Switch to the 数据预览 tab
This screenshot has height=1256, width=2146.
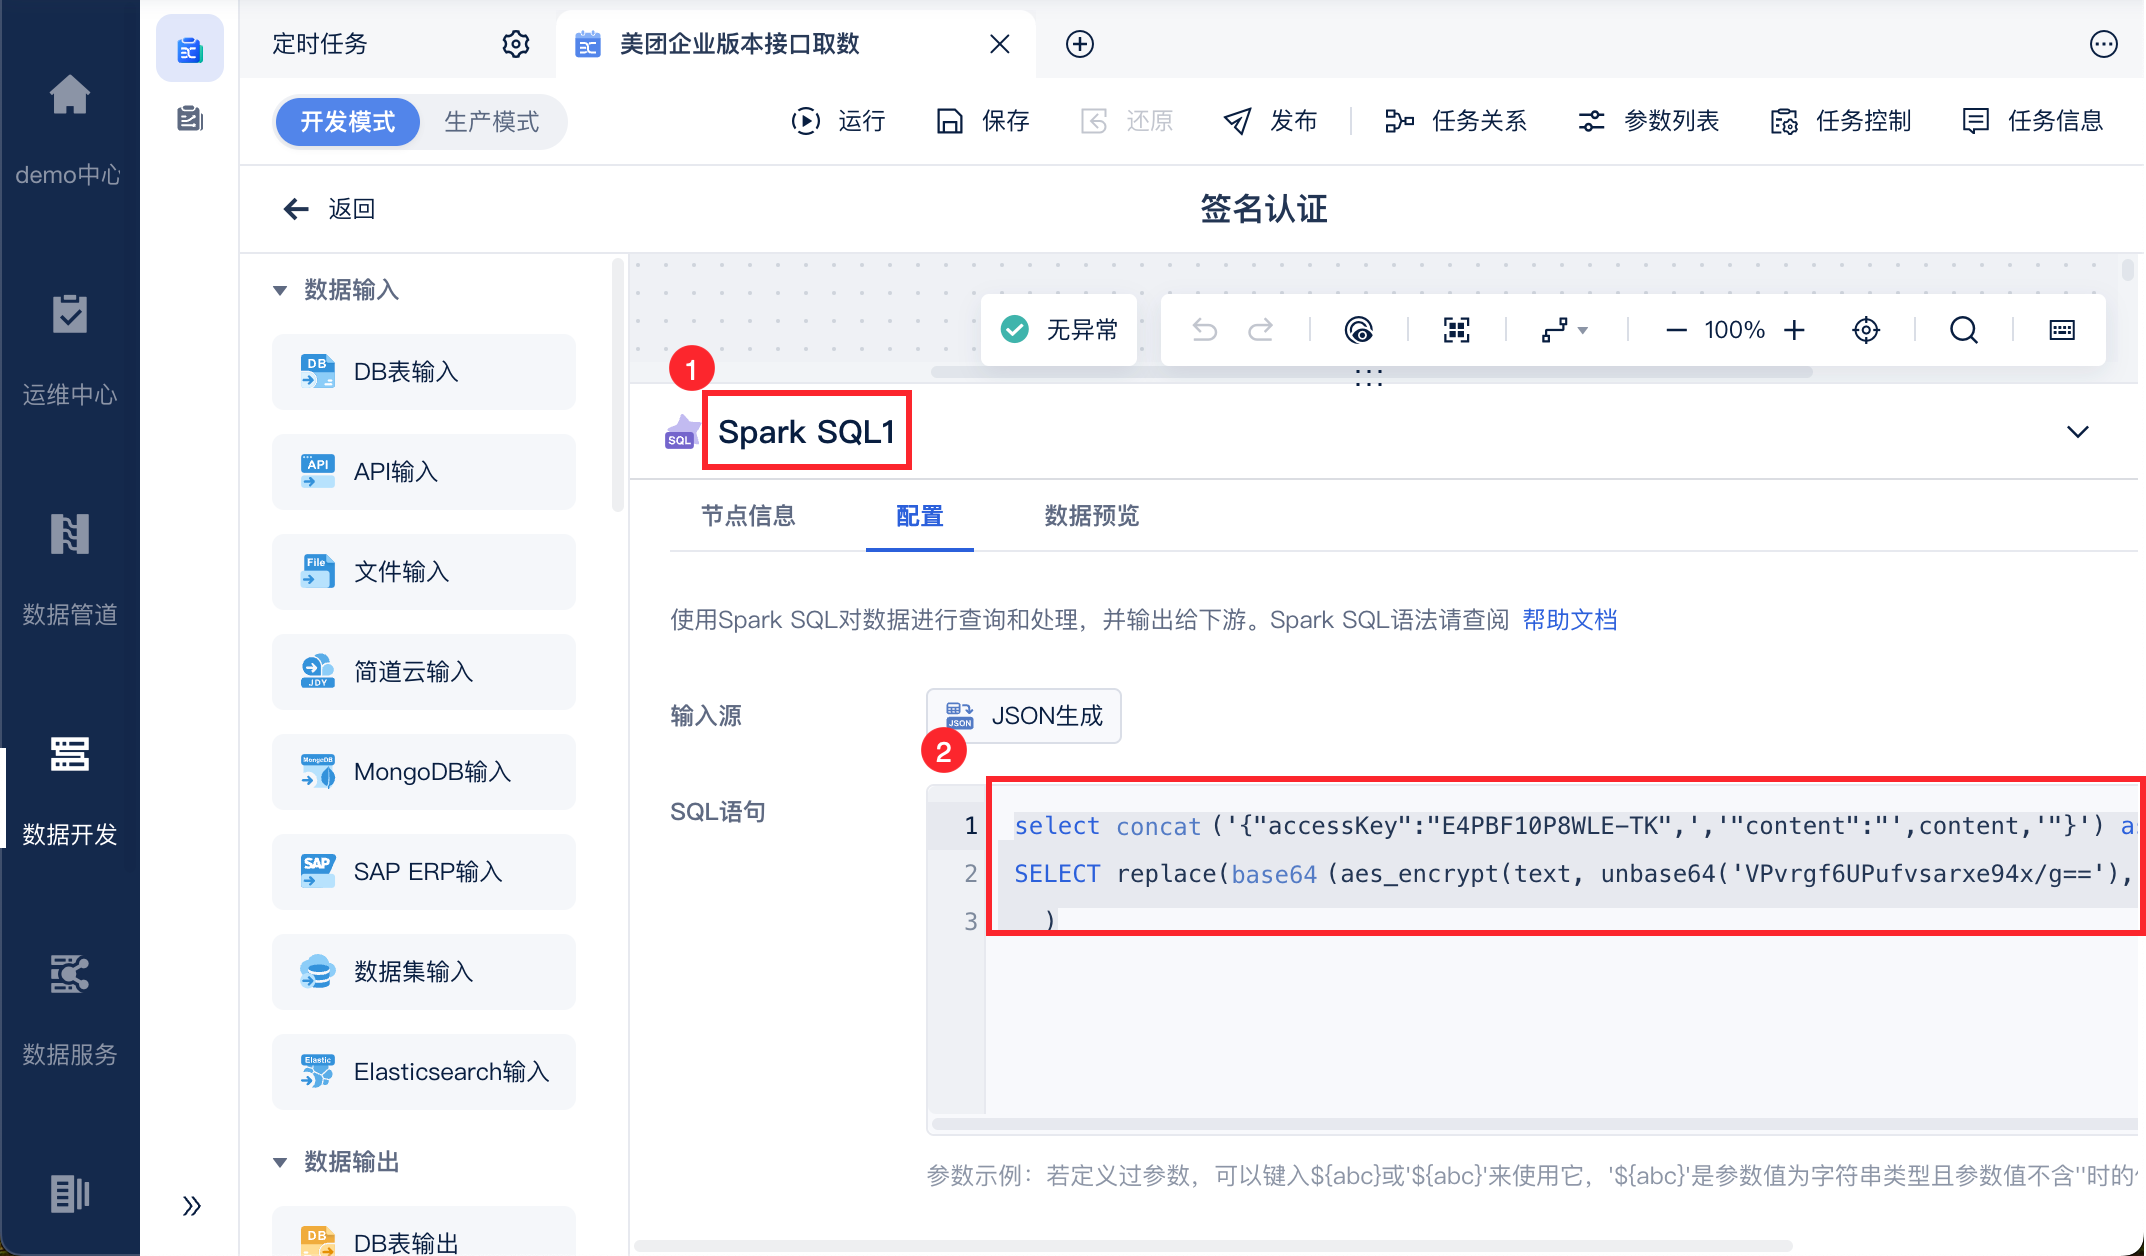(x=1091, y=516)
